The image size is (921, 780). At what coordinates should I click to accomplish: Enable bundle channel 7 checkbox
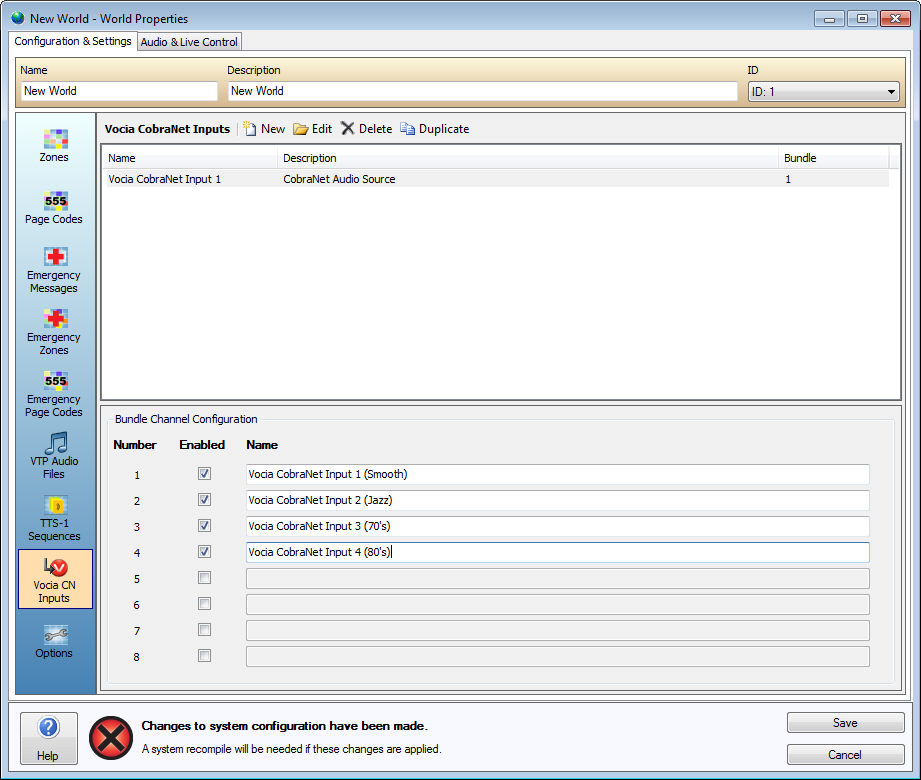[204, 630]
